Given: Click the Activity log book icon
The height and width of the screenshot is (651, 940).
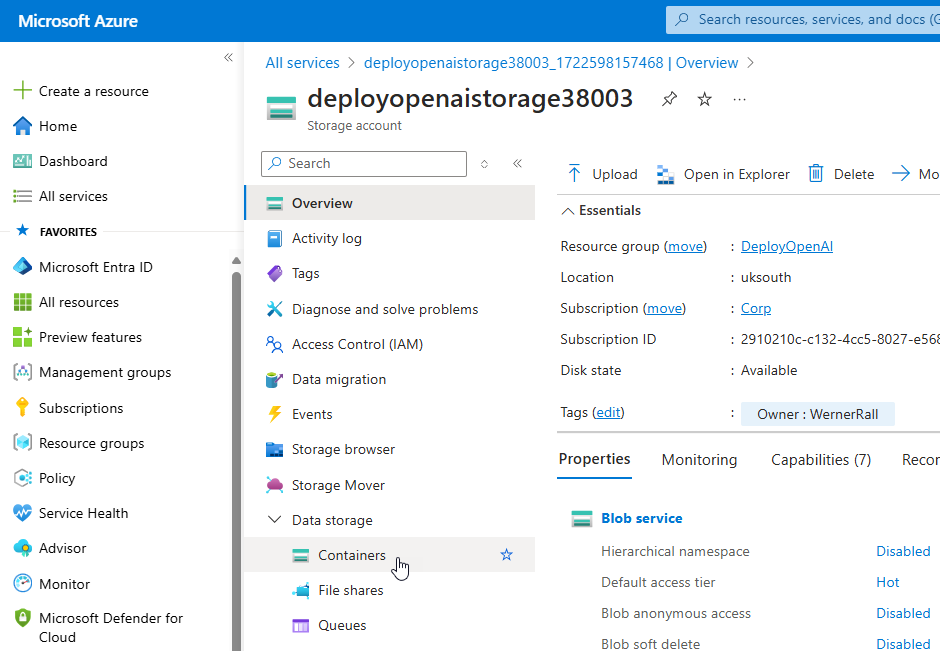Looking at the screenshot, I should [x=274, y=239].
